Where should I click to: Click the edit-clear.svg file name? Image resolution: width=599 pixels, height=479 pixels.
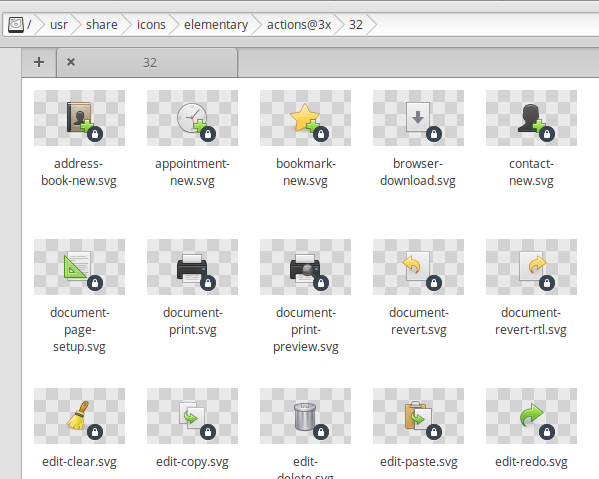pos(79,462)
